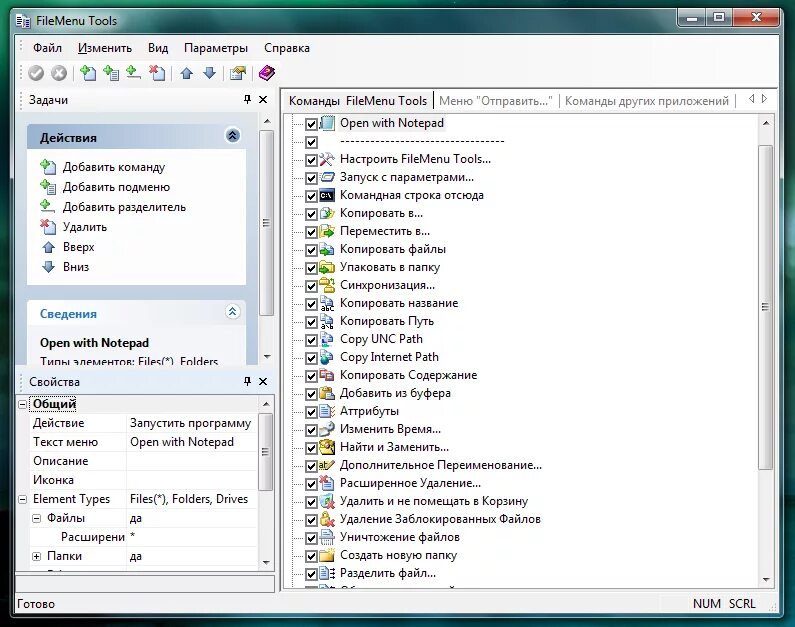This screenshot has width=795, height=627.
Task: Click Вниз action link
Action: coord(76,267)
